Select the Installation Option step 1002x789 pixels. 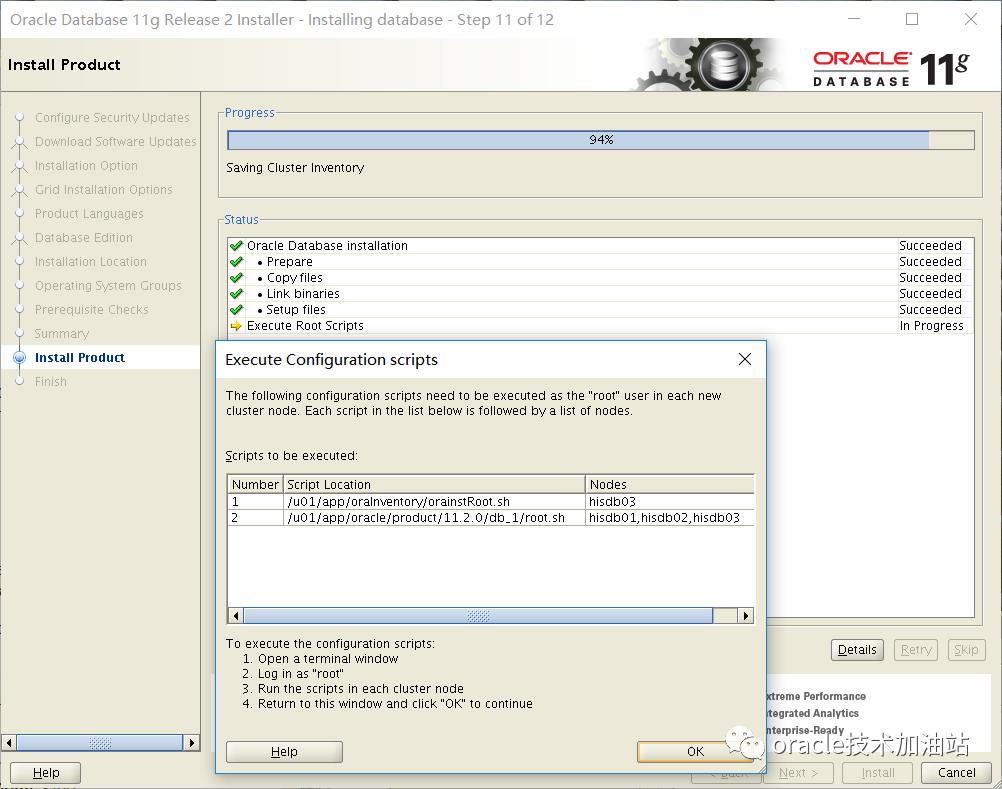click(86, 165)
